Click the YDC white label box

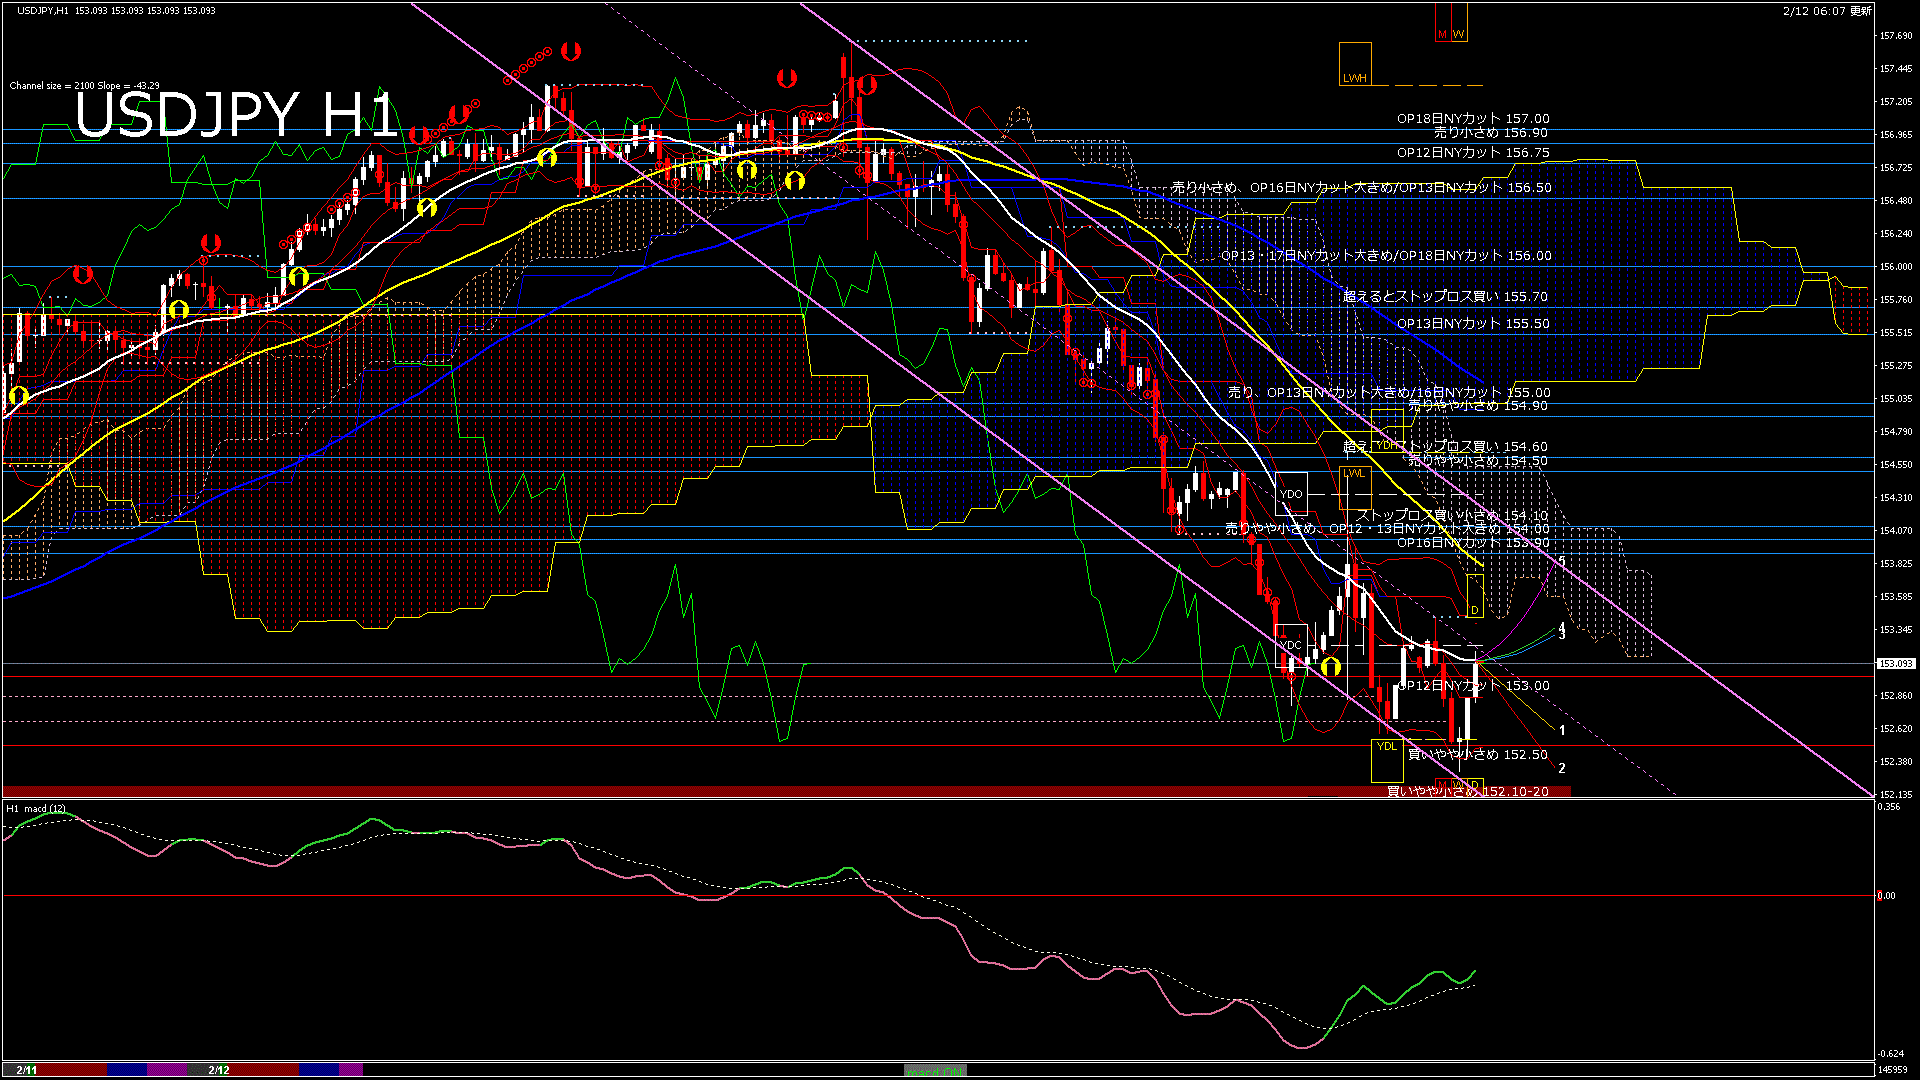1291,645
